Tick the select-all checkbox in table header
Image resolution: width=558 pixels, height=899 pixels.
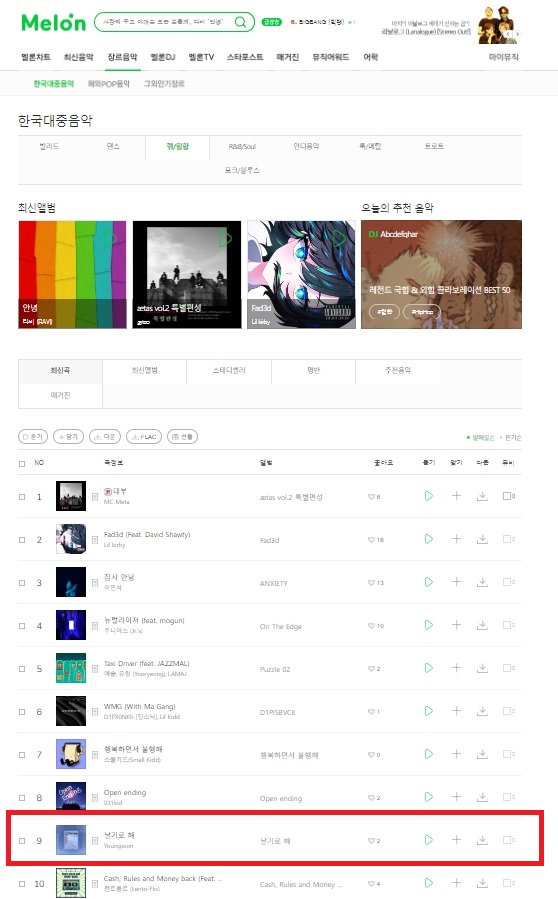coord(22,463)
